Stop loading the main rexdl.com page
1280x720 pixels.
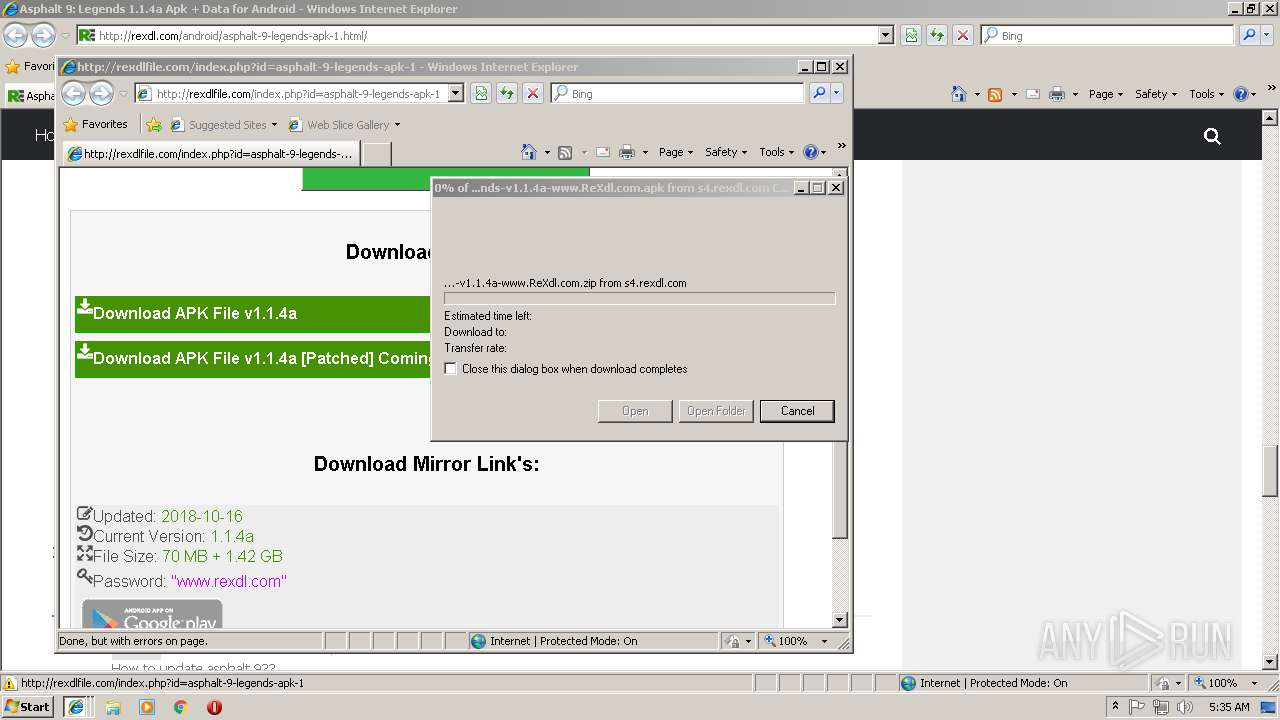click(x=963, y=35)
